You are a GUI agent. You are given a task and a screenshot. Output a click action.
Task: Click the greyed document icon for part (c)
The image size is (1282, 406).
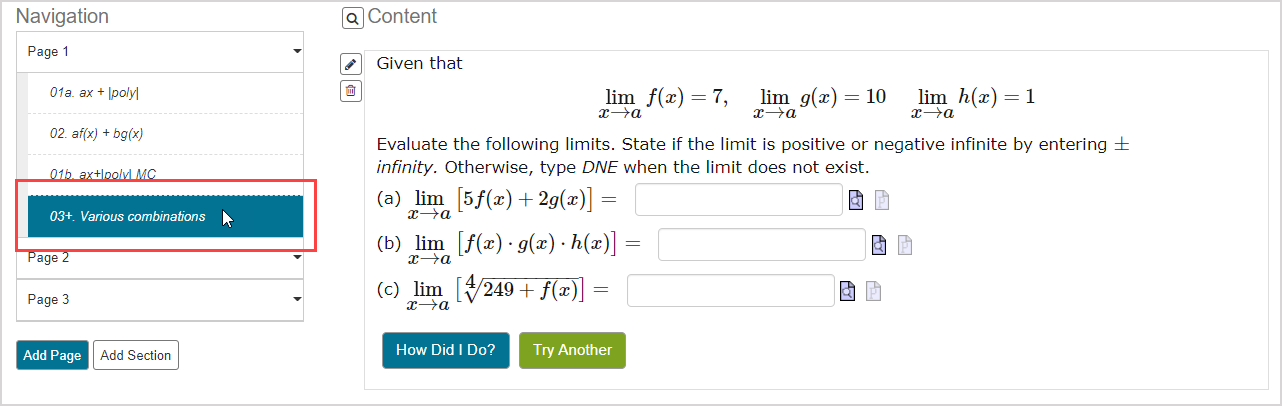(872, 291)
